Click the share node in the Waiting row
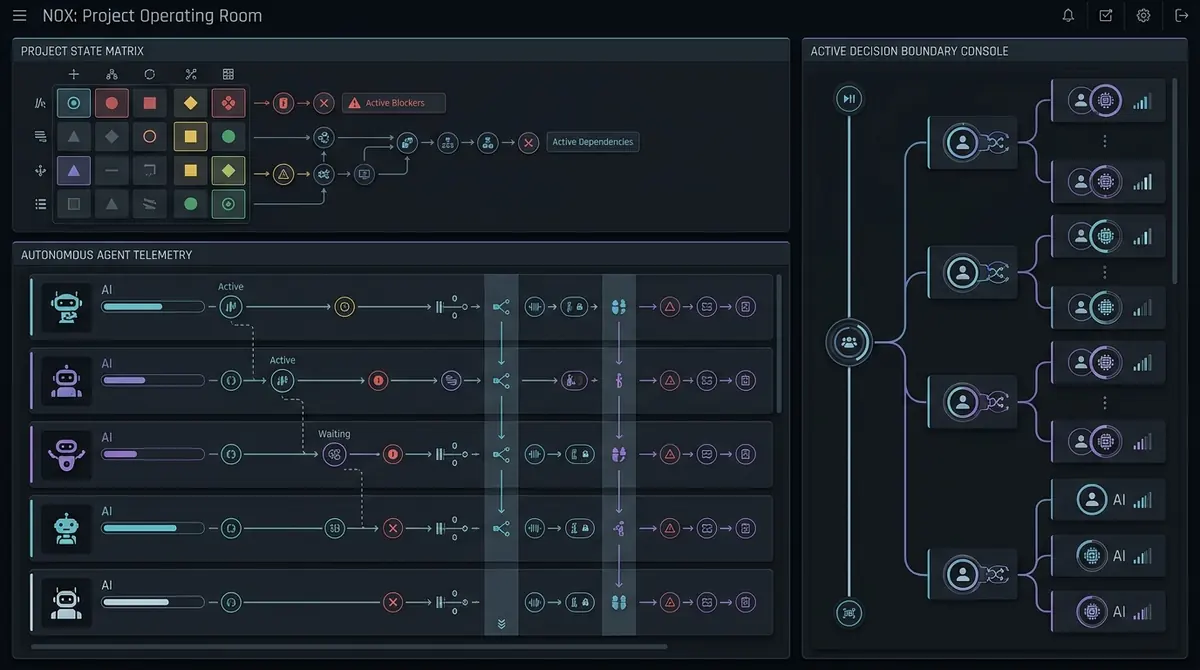 pyautogui.click(x=501, y=455)
